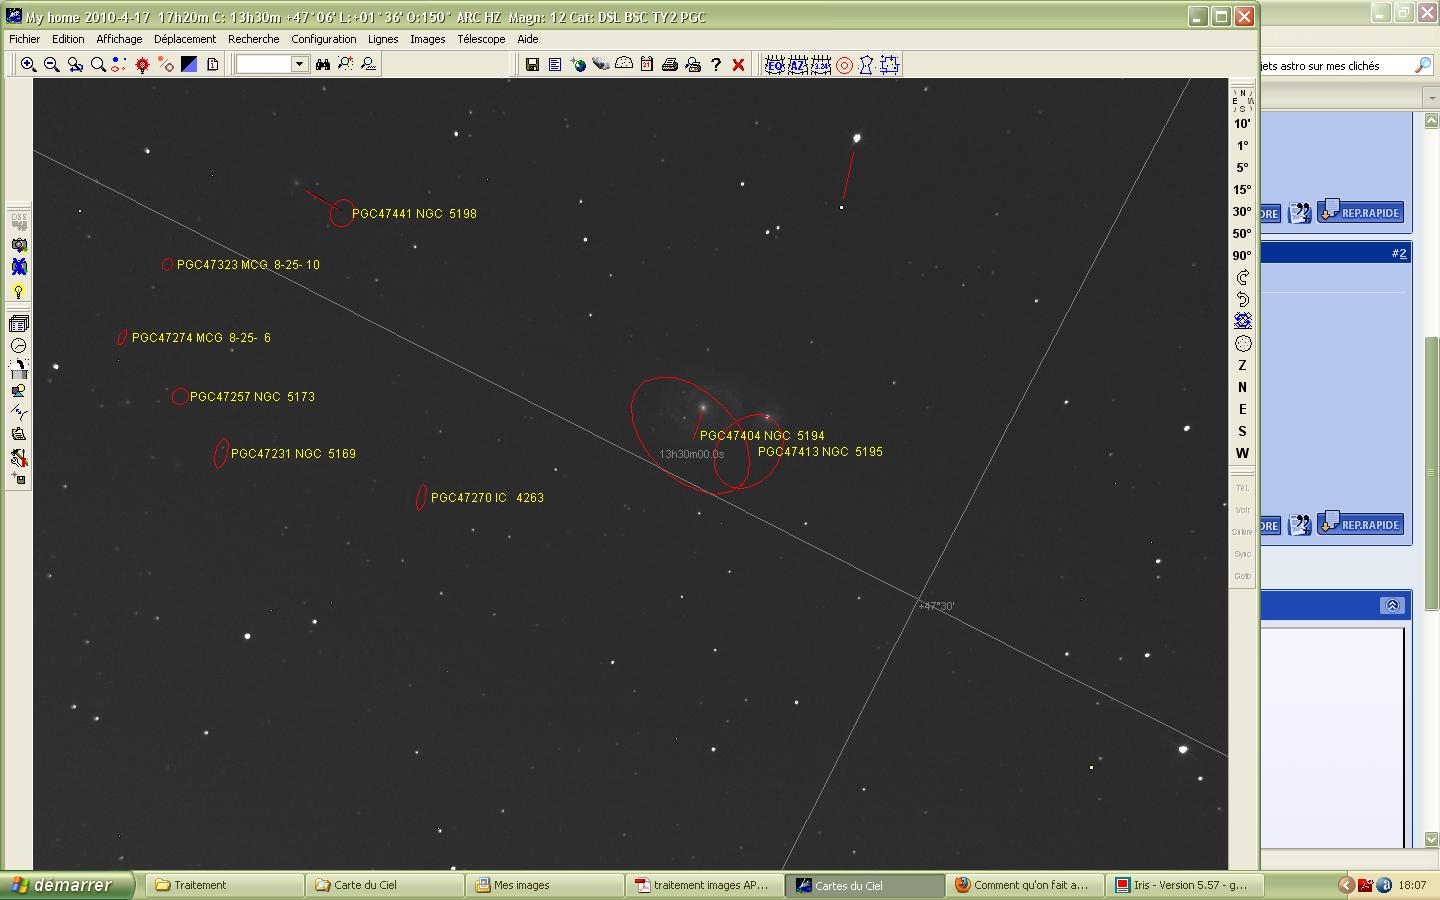Click the blue crossed-out picture icon
Screen dimensions: 1440x900
click(x=19, y=267)
